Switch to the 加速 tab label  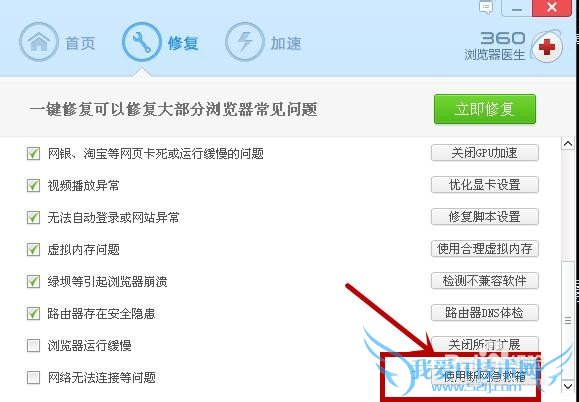[x=286, y=43]
